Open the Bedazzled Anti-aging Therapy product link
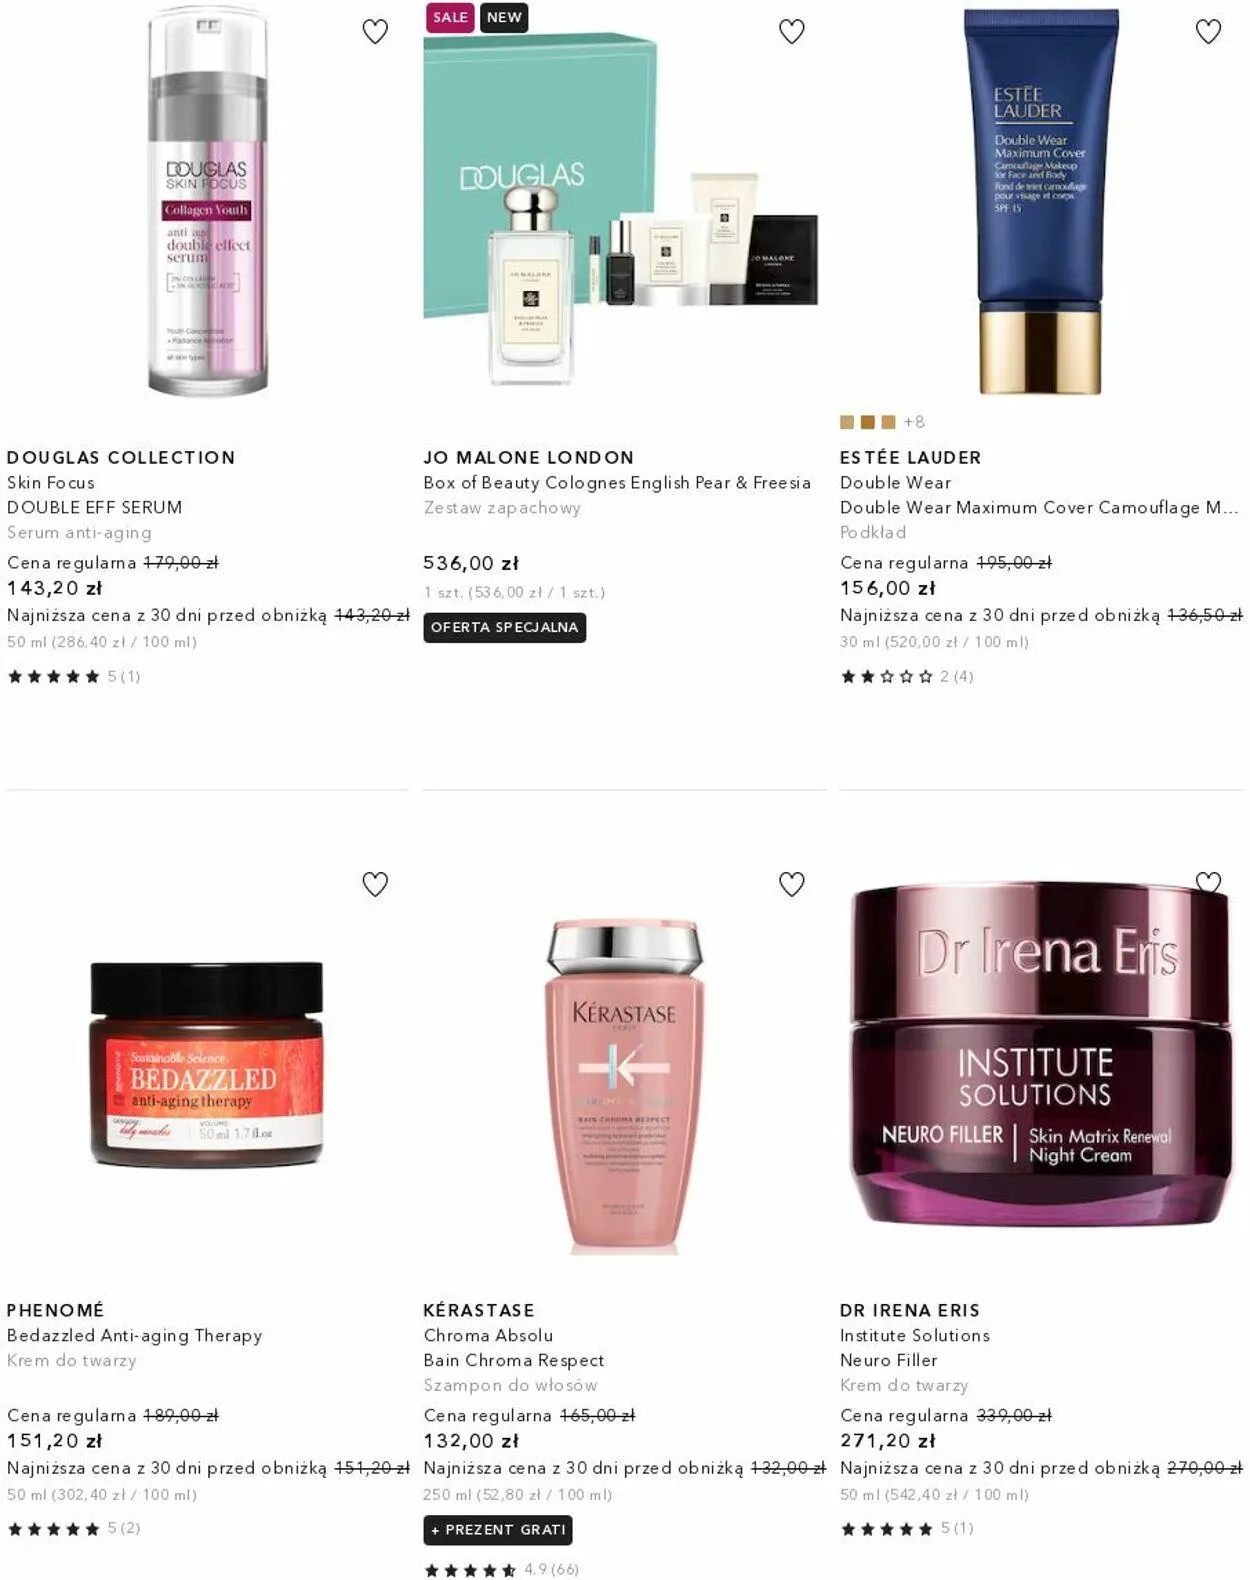Viewport: 1250px width, 1580px height. 134,1335
